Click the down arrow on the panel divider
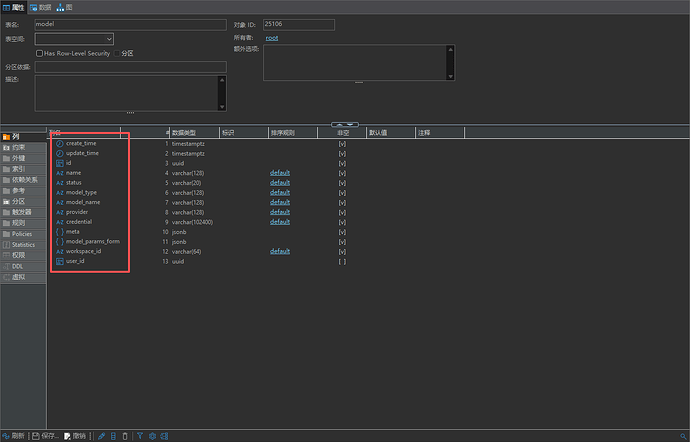 pos(350,125)
